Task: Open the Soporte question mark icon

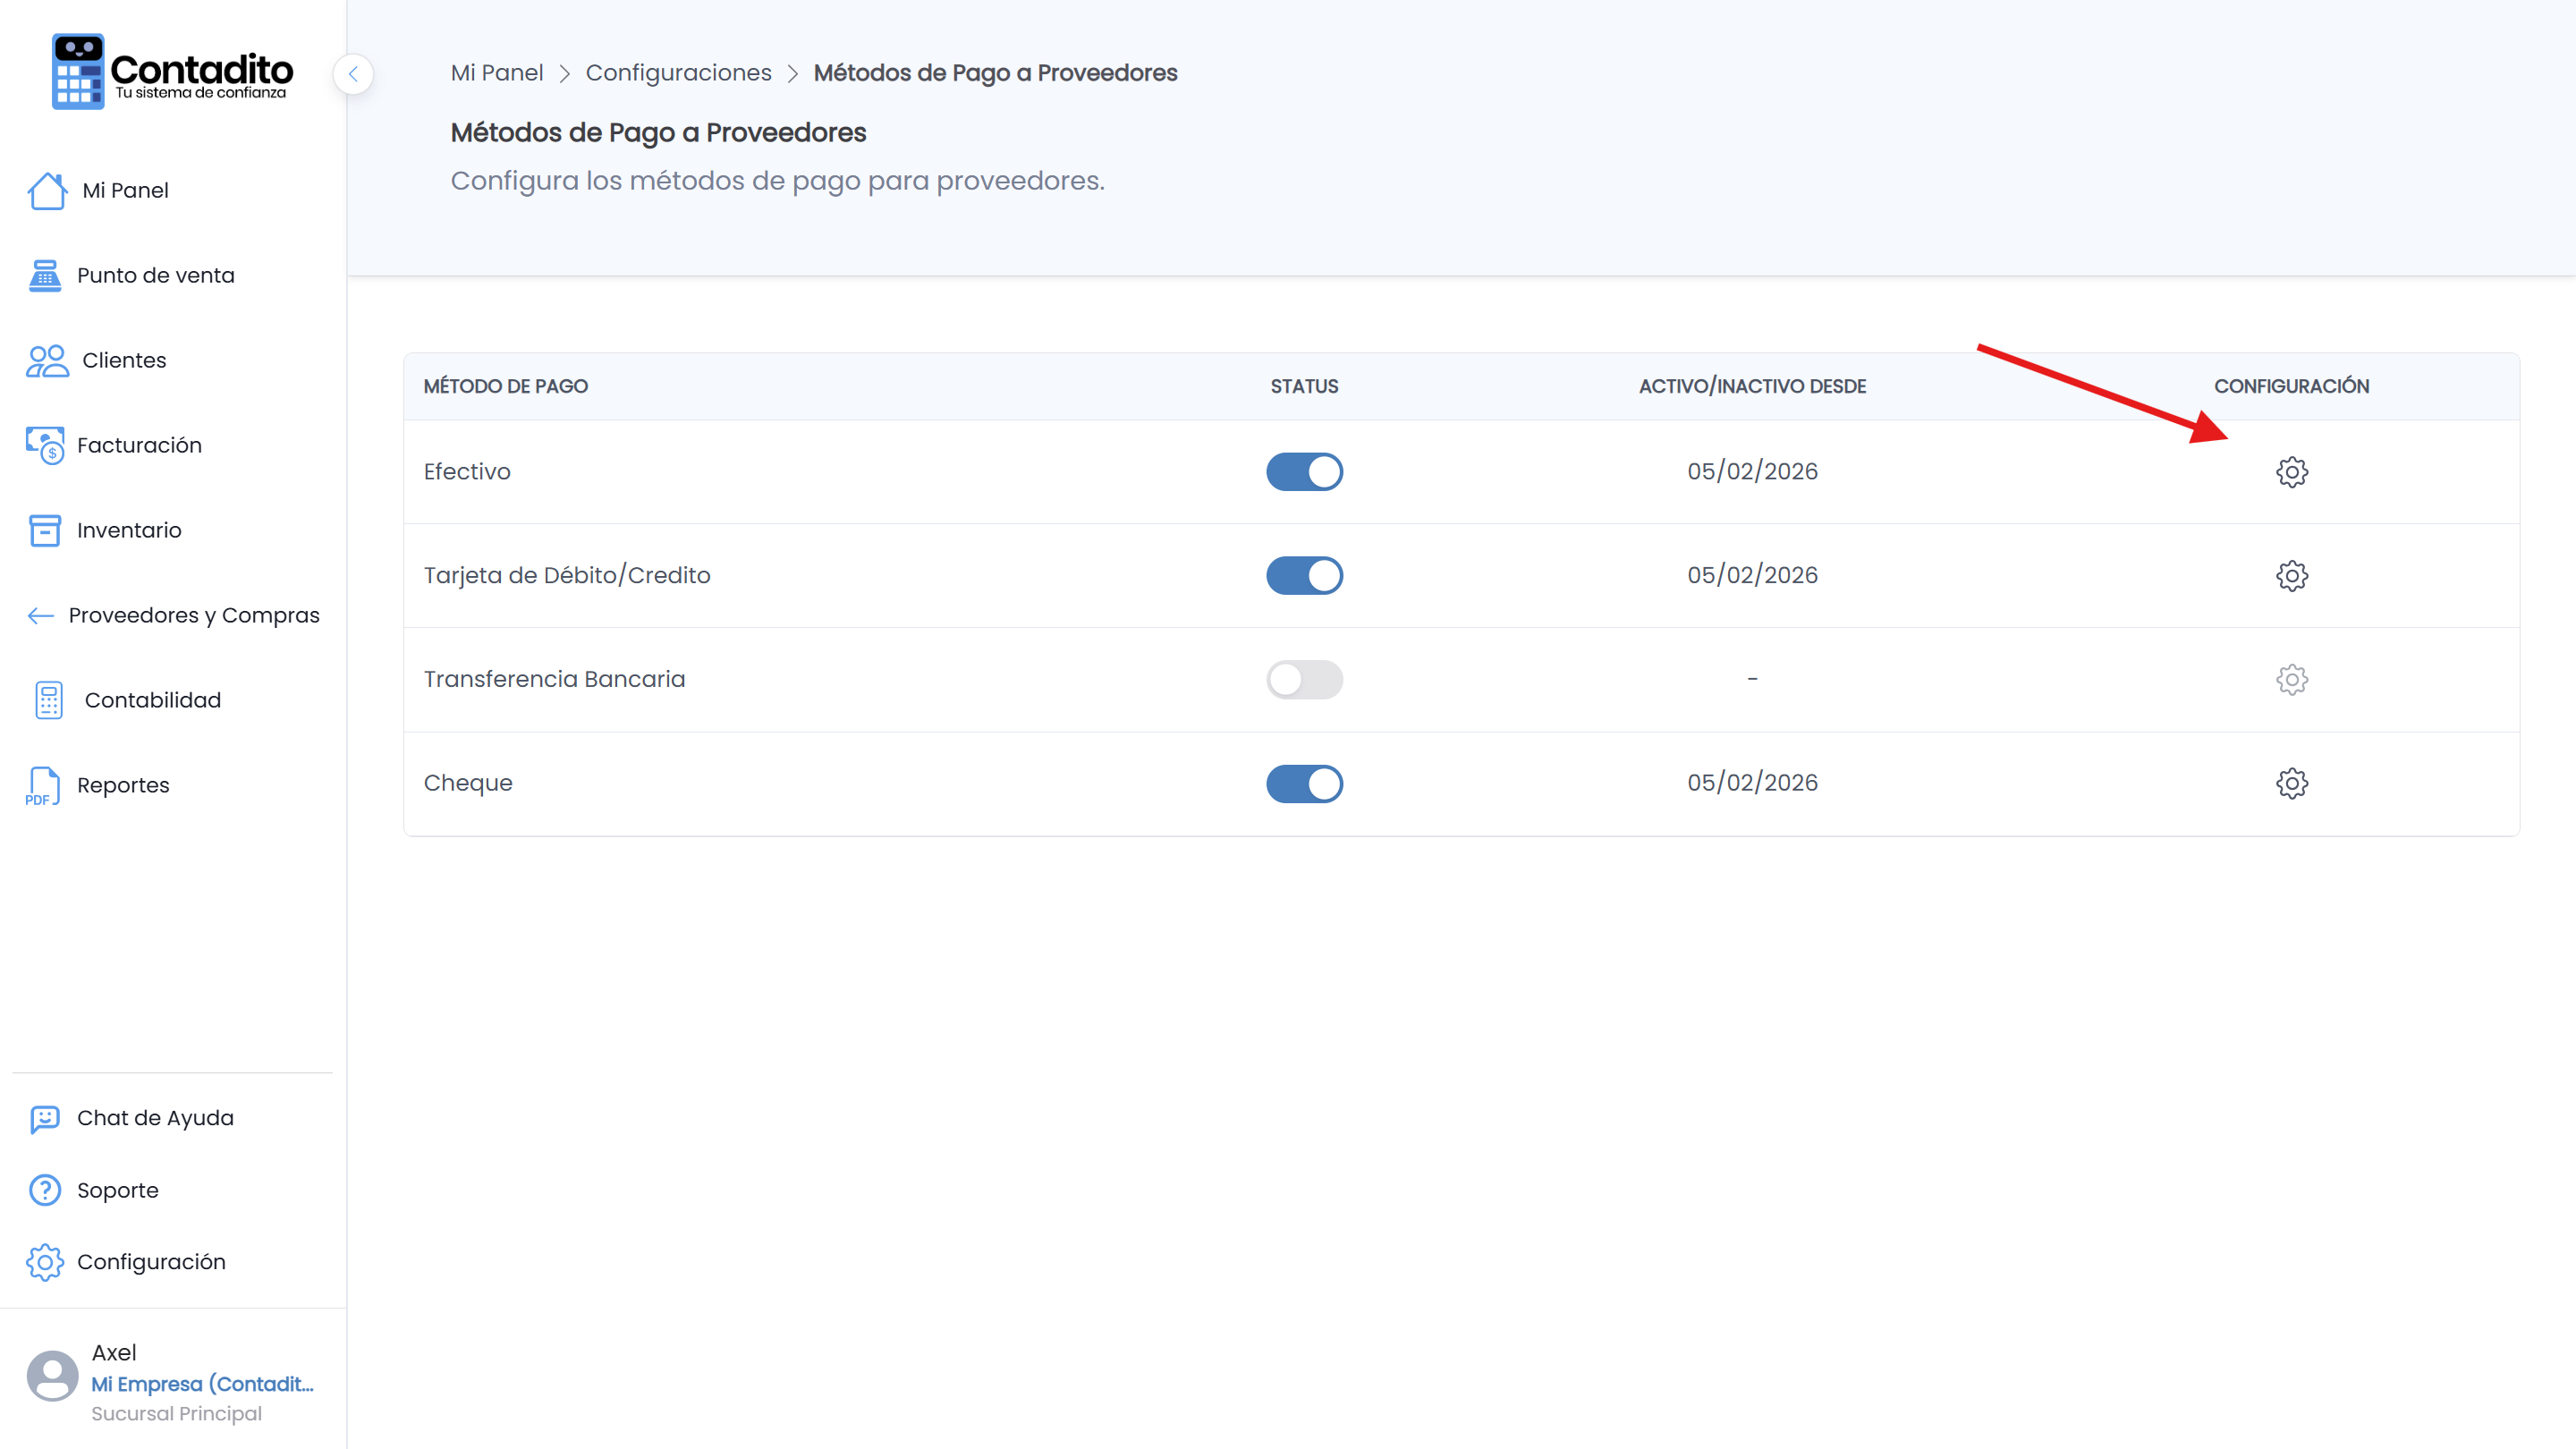Action: click(45, 1190)
